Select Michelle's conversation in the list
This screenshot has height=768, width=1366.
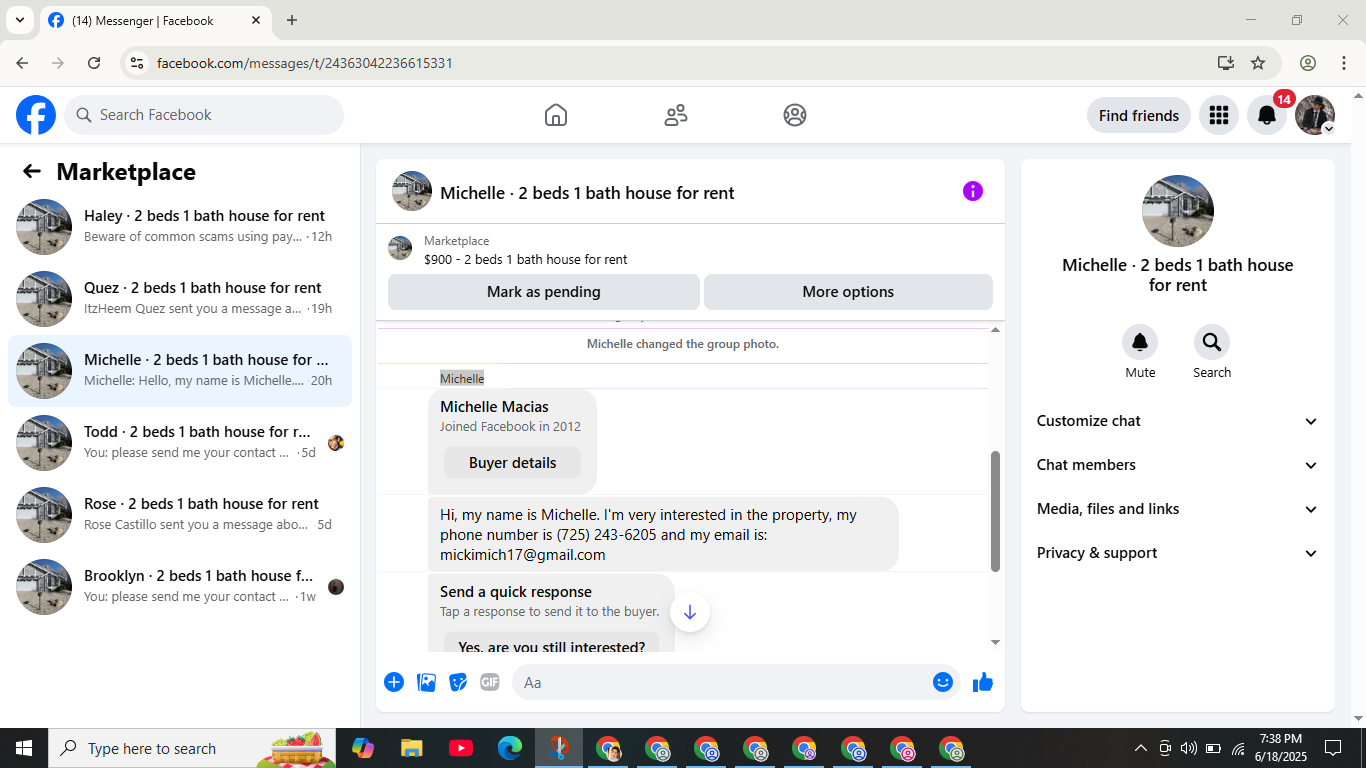tap(180, 371)
